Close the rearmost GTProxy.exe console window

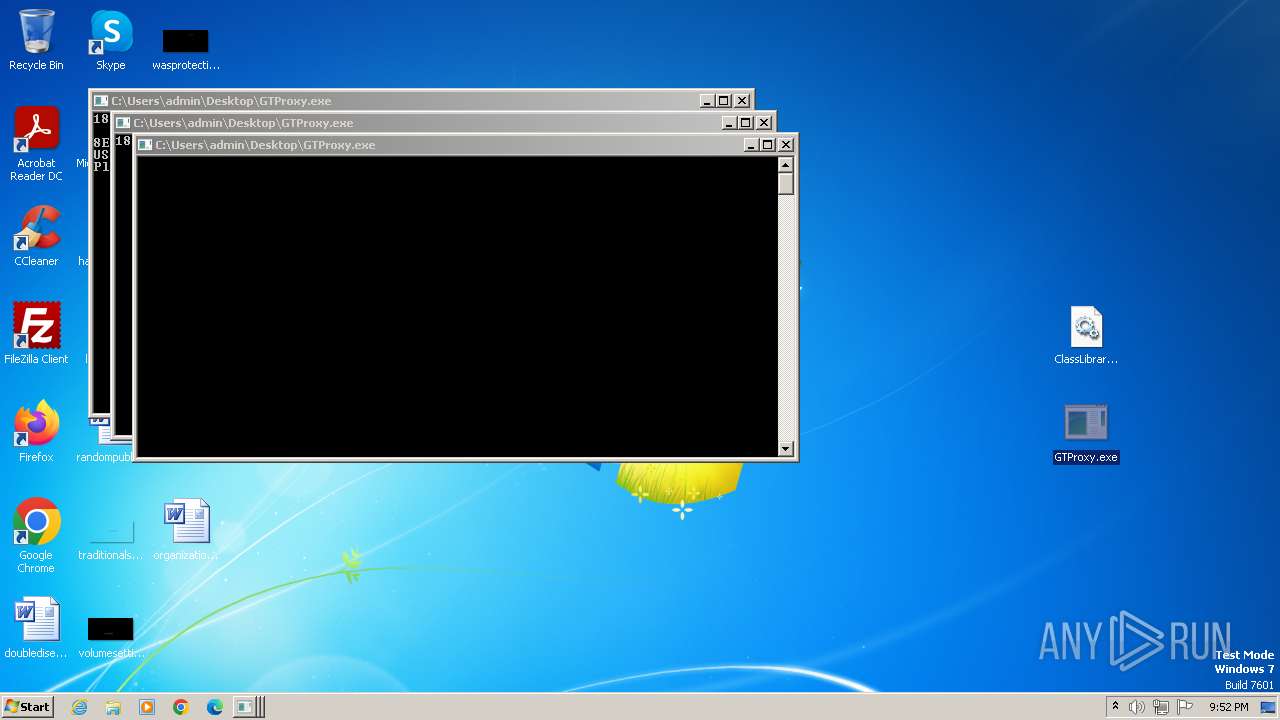point(742,101)
